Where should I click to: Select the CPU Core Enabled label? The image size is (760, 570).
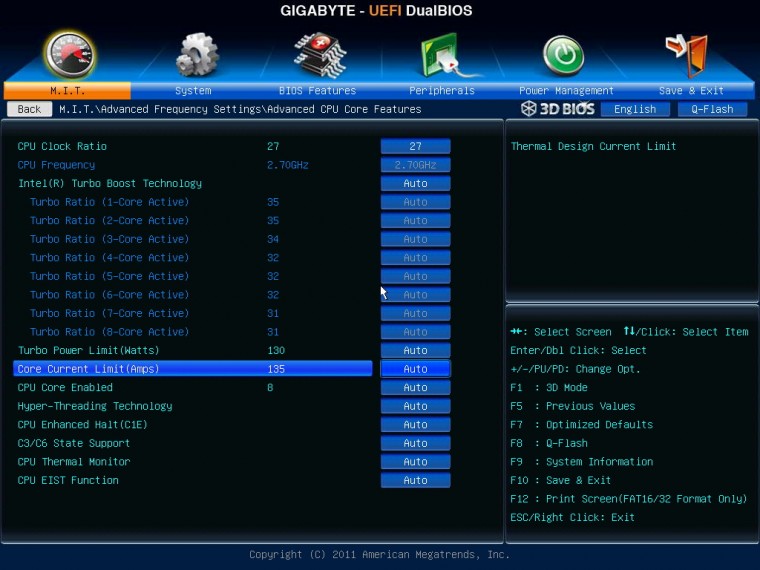[65, 388]
